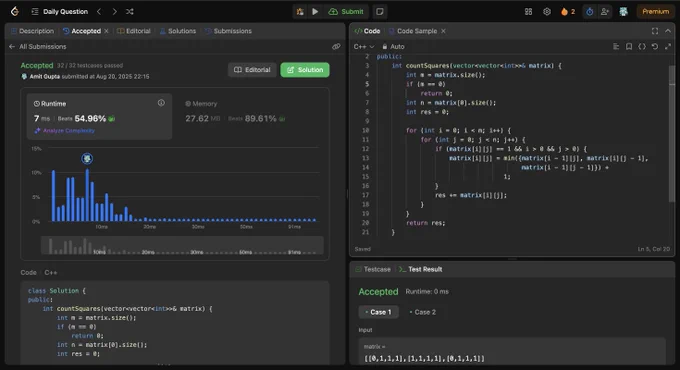Click Analyze Complexity
The height and width of the screenshot is (370, 680).
(65, 131)
